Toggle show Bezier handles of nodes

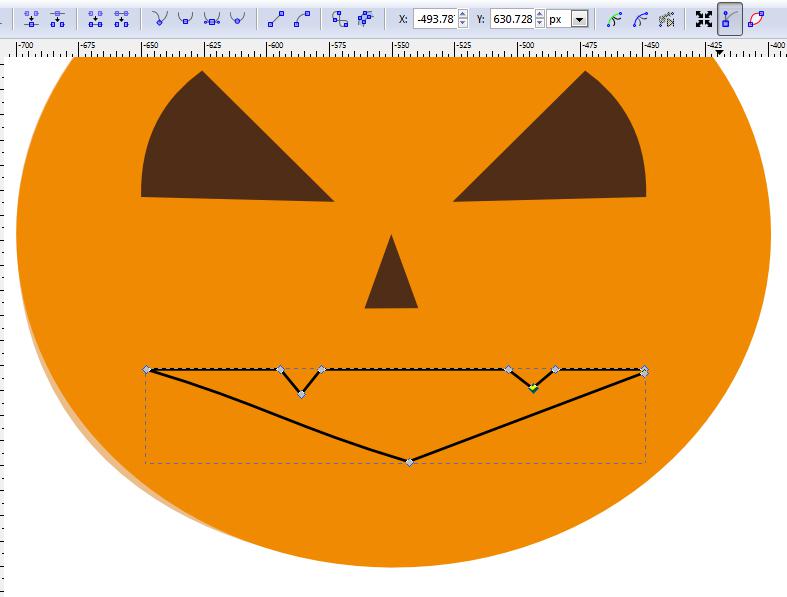[x=730, y=18]
